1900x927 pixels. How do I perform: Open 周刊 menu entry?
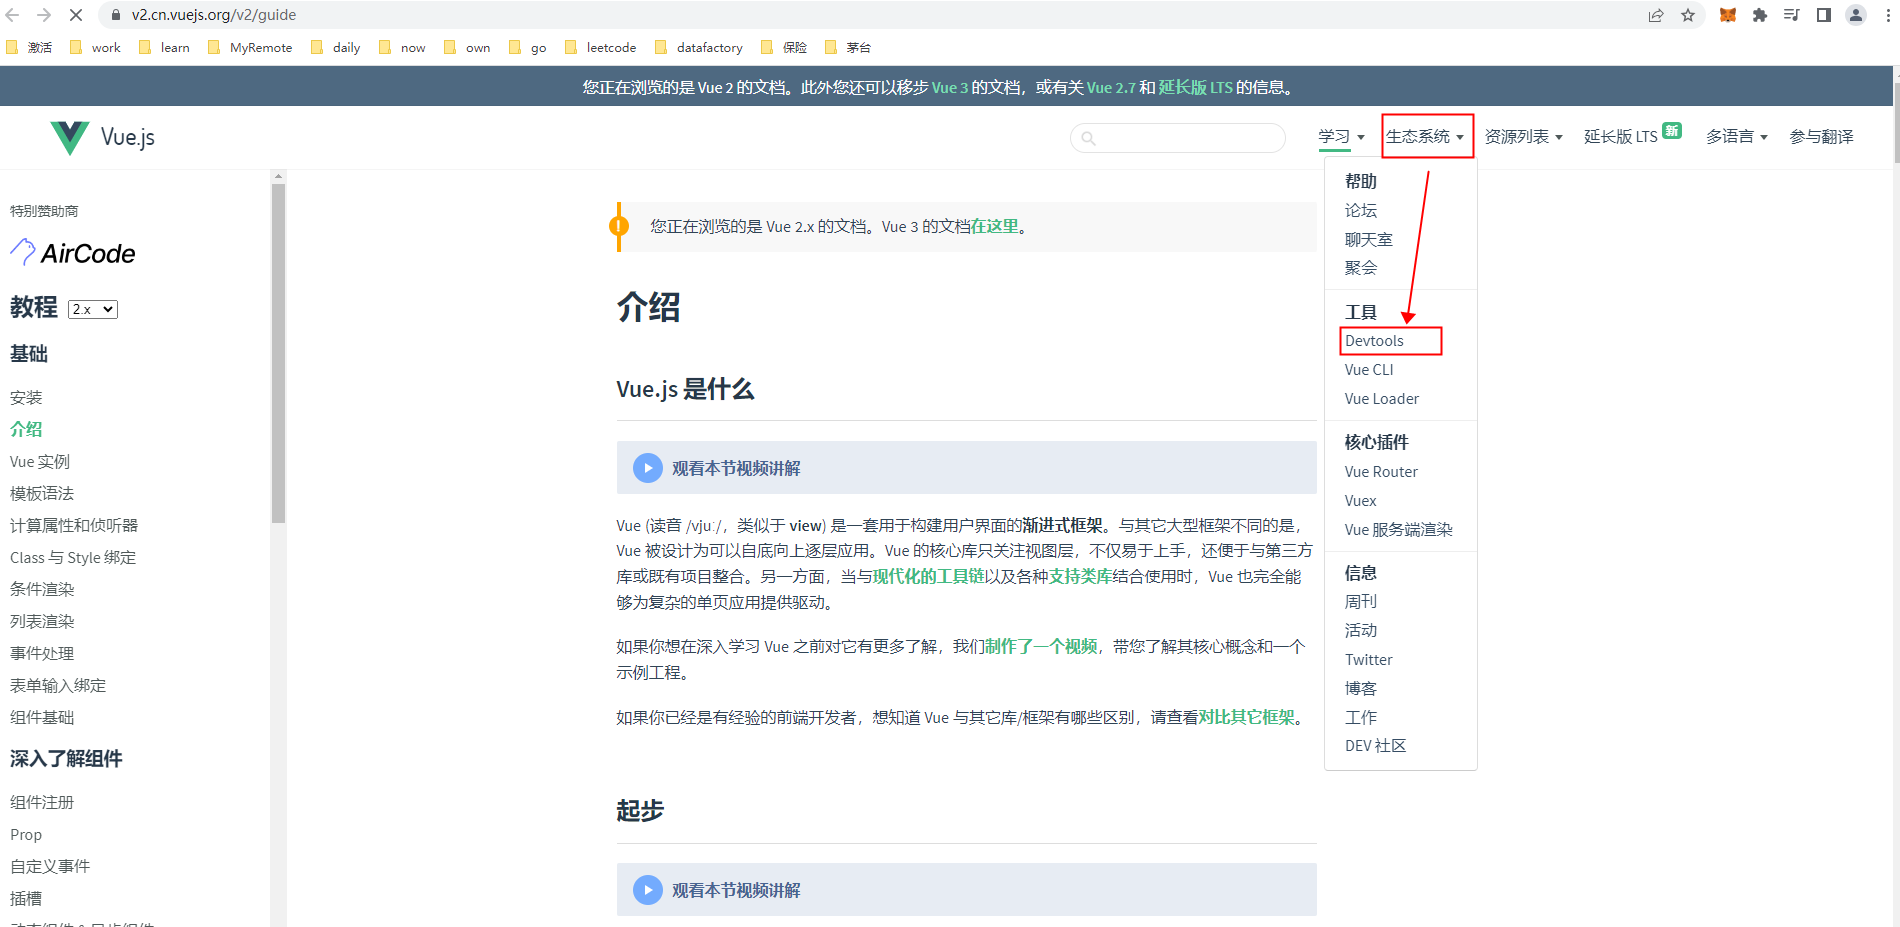[x=1361, y=602]
